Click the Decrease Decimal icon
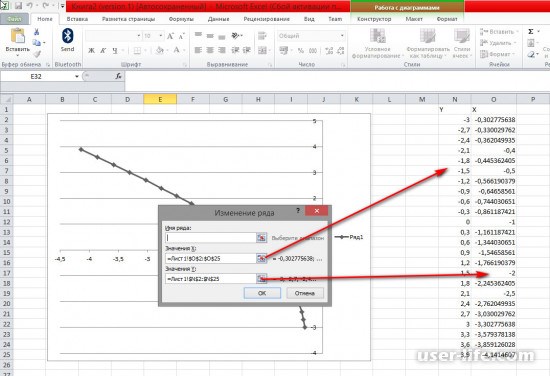Screen dimensions: 550x376 341,51
